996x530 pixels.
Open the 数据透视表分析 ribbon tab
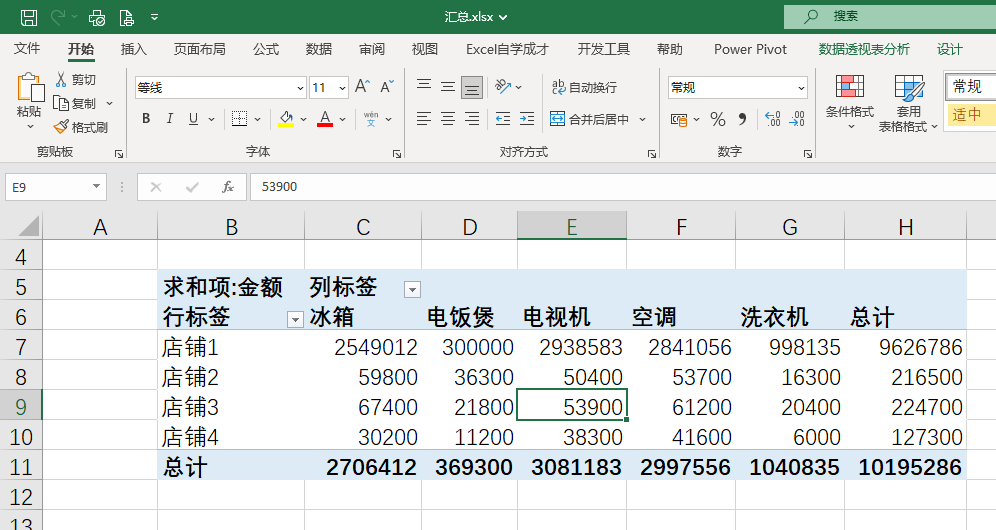point(864,49)
